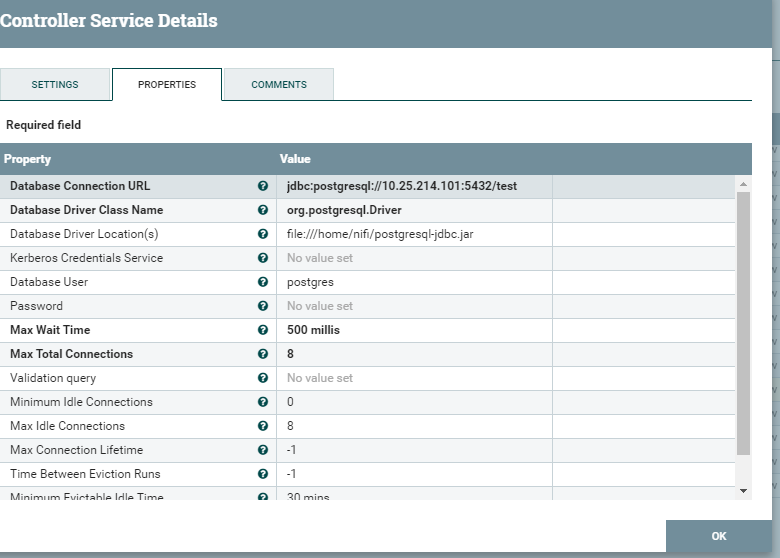Click the Minimum Idle Connections label

click(81, 402)
